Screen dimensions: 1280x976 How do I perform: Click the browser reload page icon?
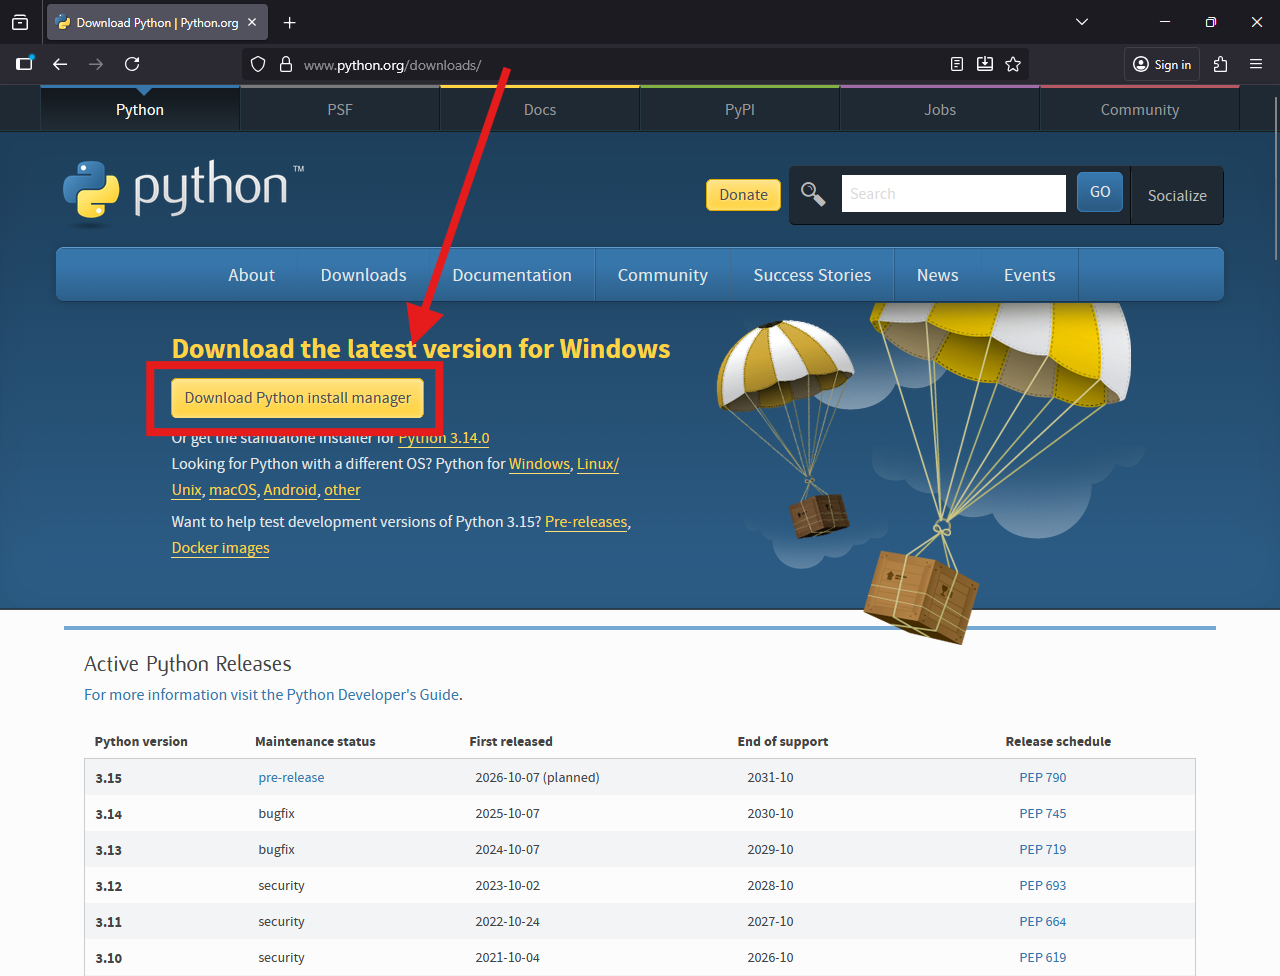tap(132, 64)
